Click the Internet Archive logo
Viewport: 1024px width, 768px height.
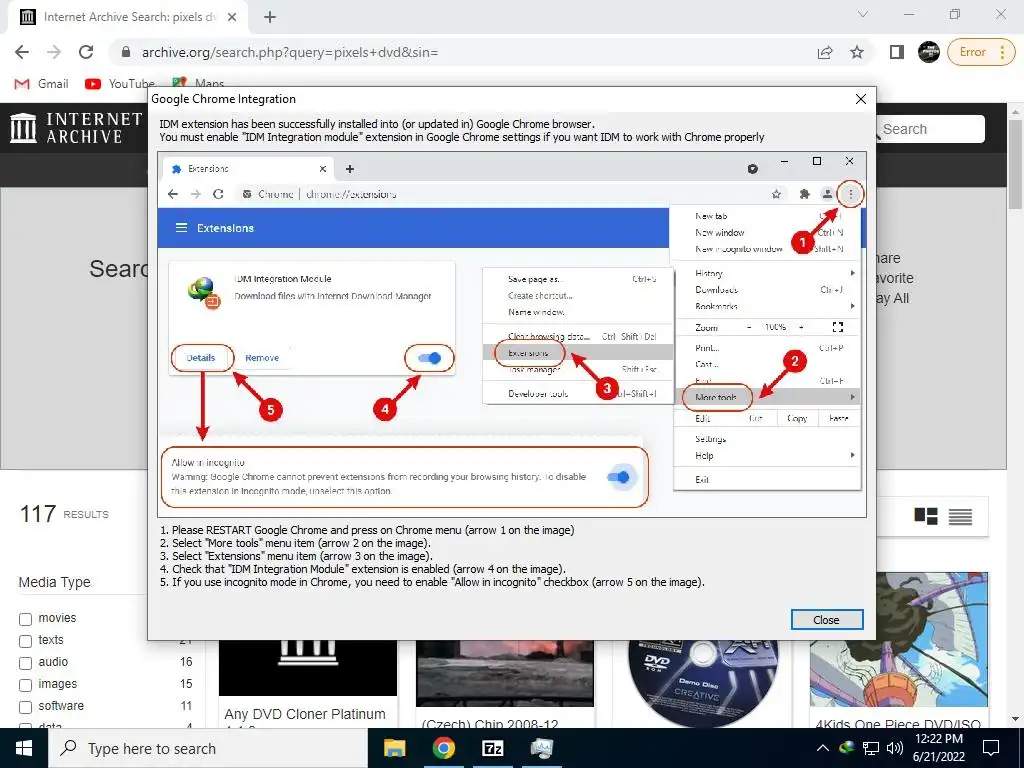click(76, 127)
